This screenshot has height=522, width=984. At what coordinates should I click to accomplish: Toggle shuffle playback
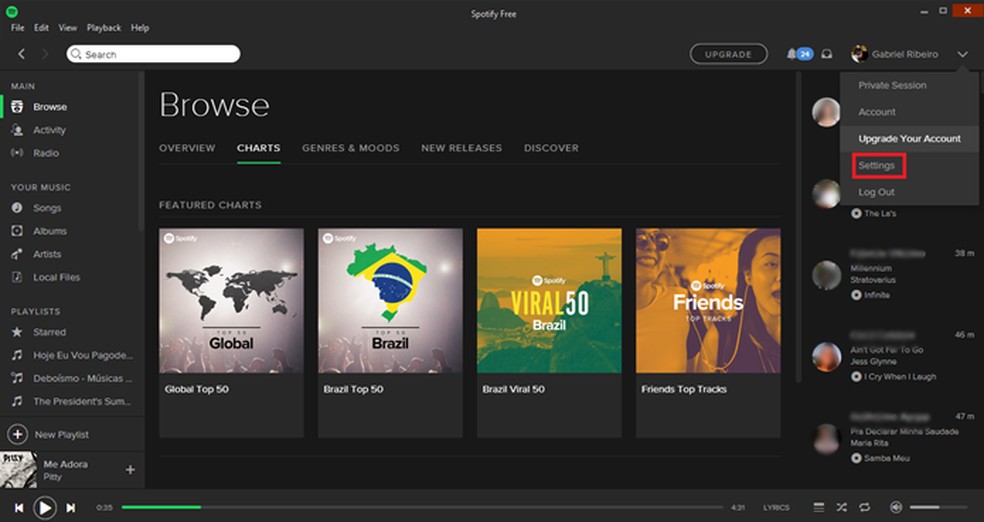[842, 507]
